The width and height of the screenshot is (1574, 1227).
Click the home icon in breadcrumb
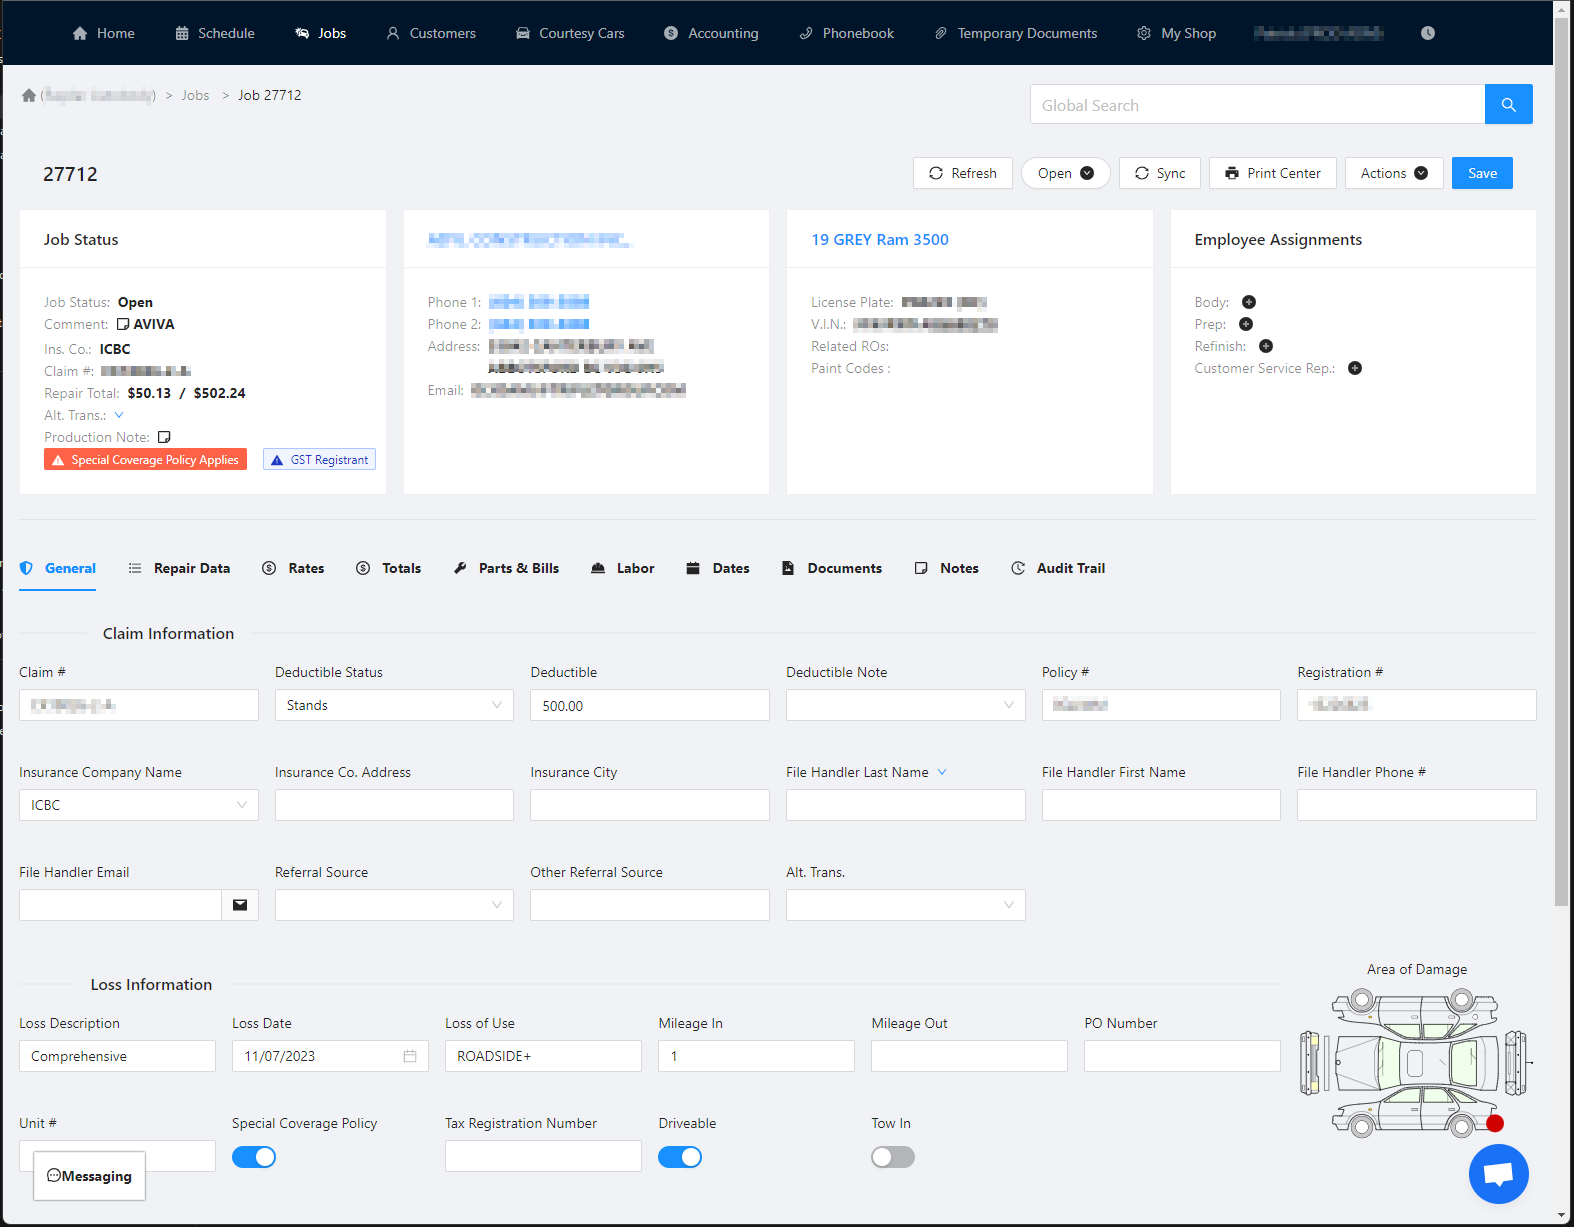(x=29, y=95)
